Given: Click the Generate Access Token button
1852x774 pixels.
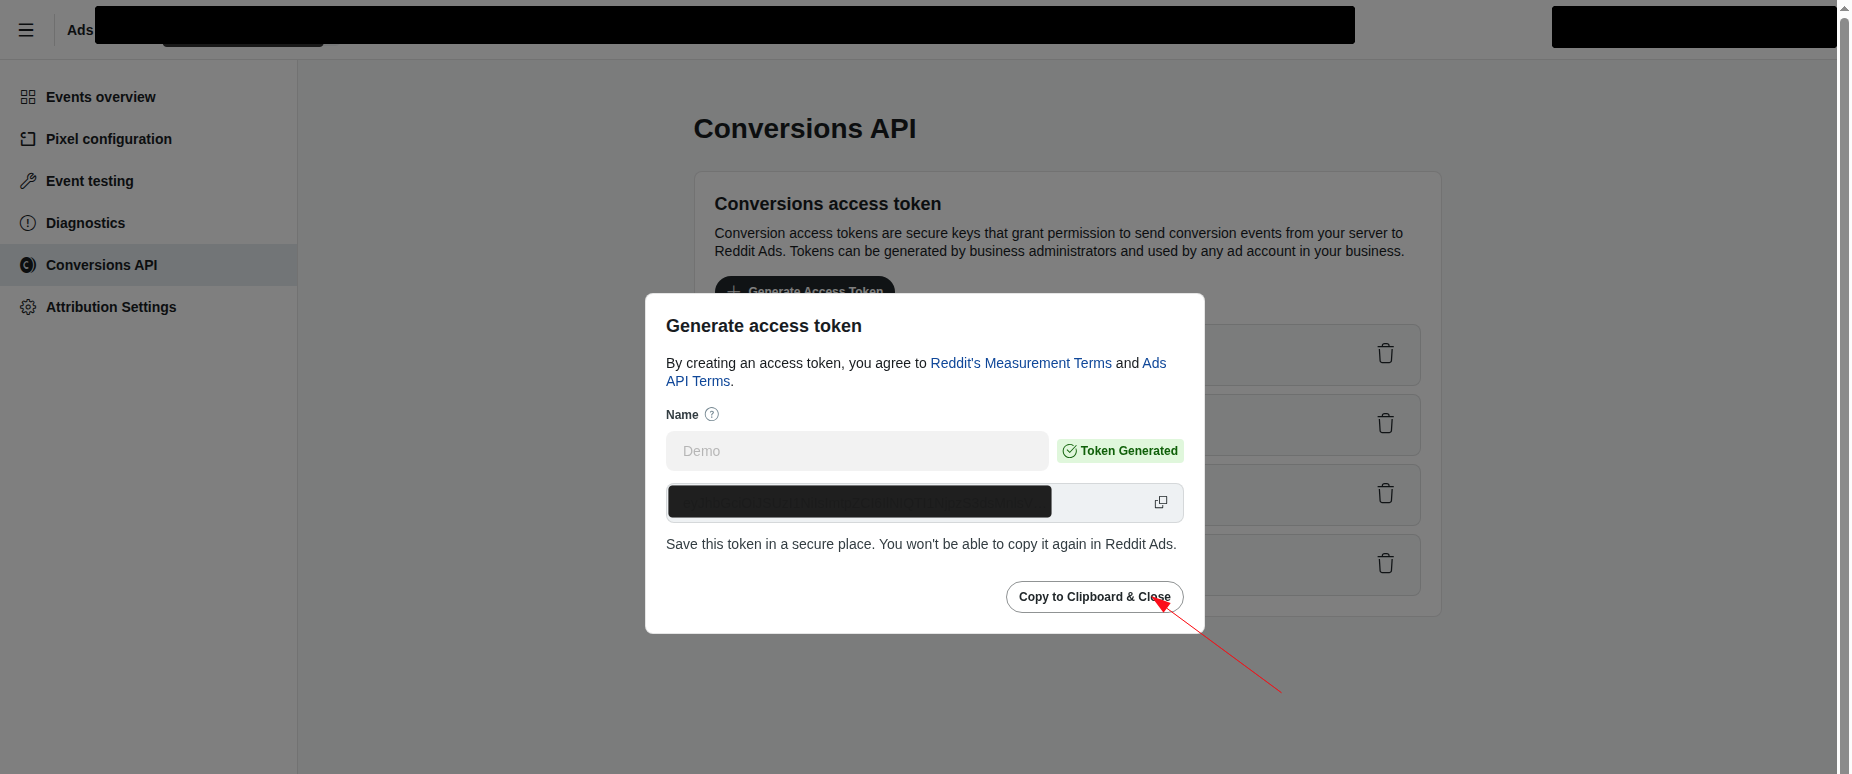Looking at the screenshot, I should [x=805, y=285].
